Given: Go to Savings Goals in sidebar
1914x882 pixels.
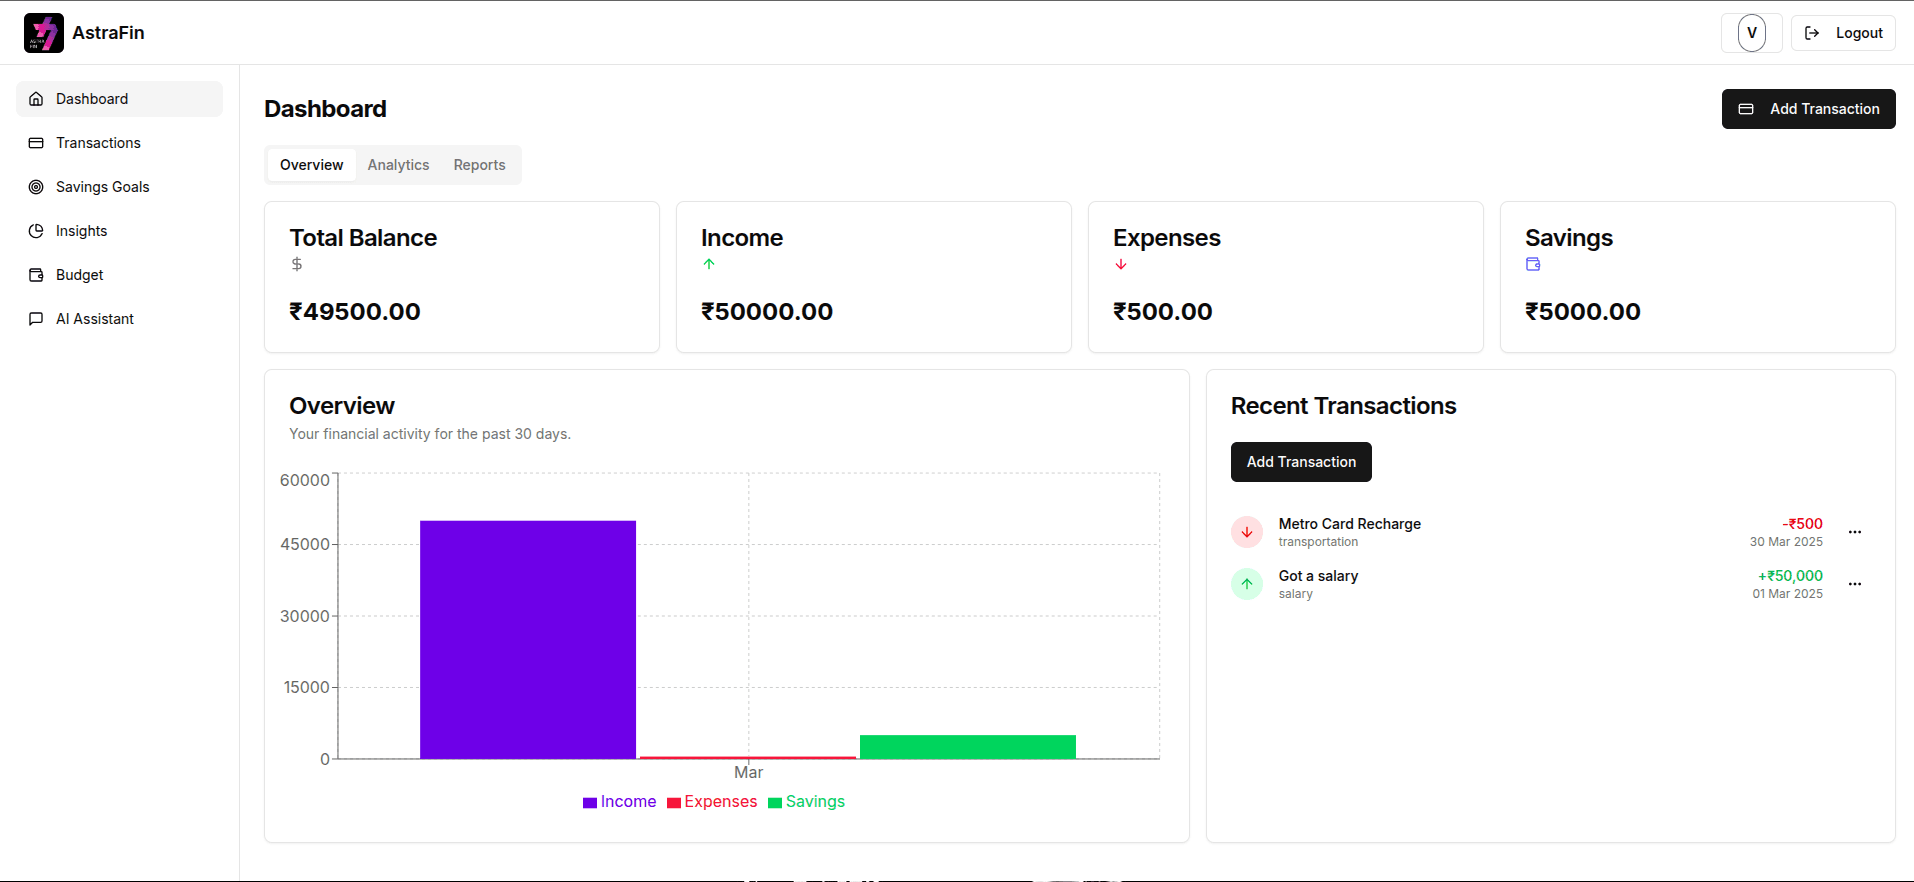Looking at the screenshot, I should (102, 187).
